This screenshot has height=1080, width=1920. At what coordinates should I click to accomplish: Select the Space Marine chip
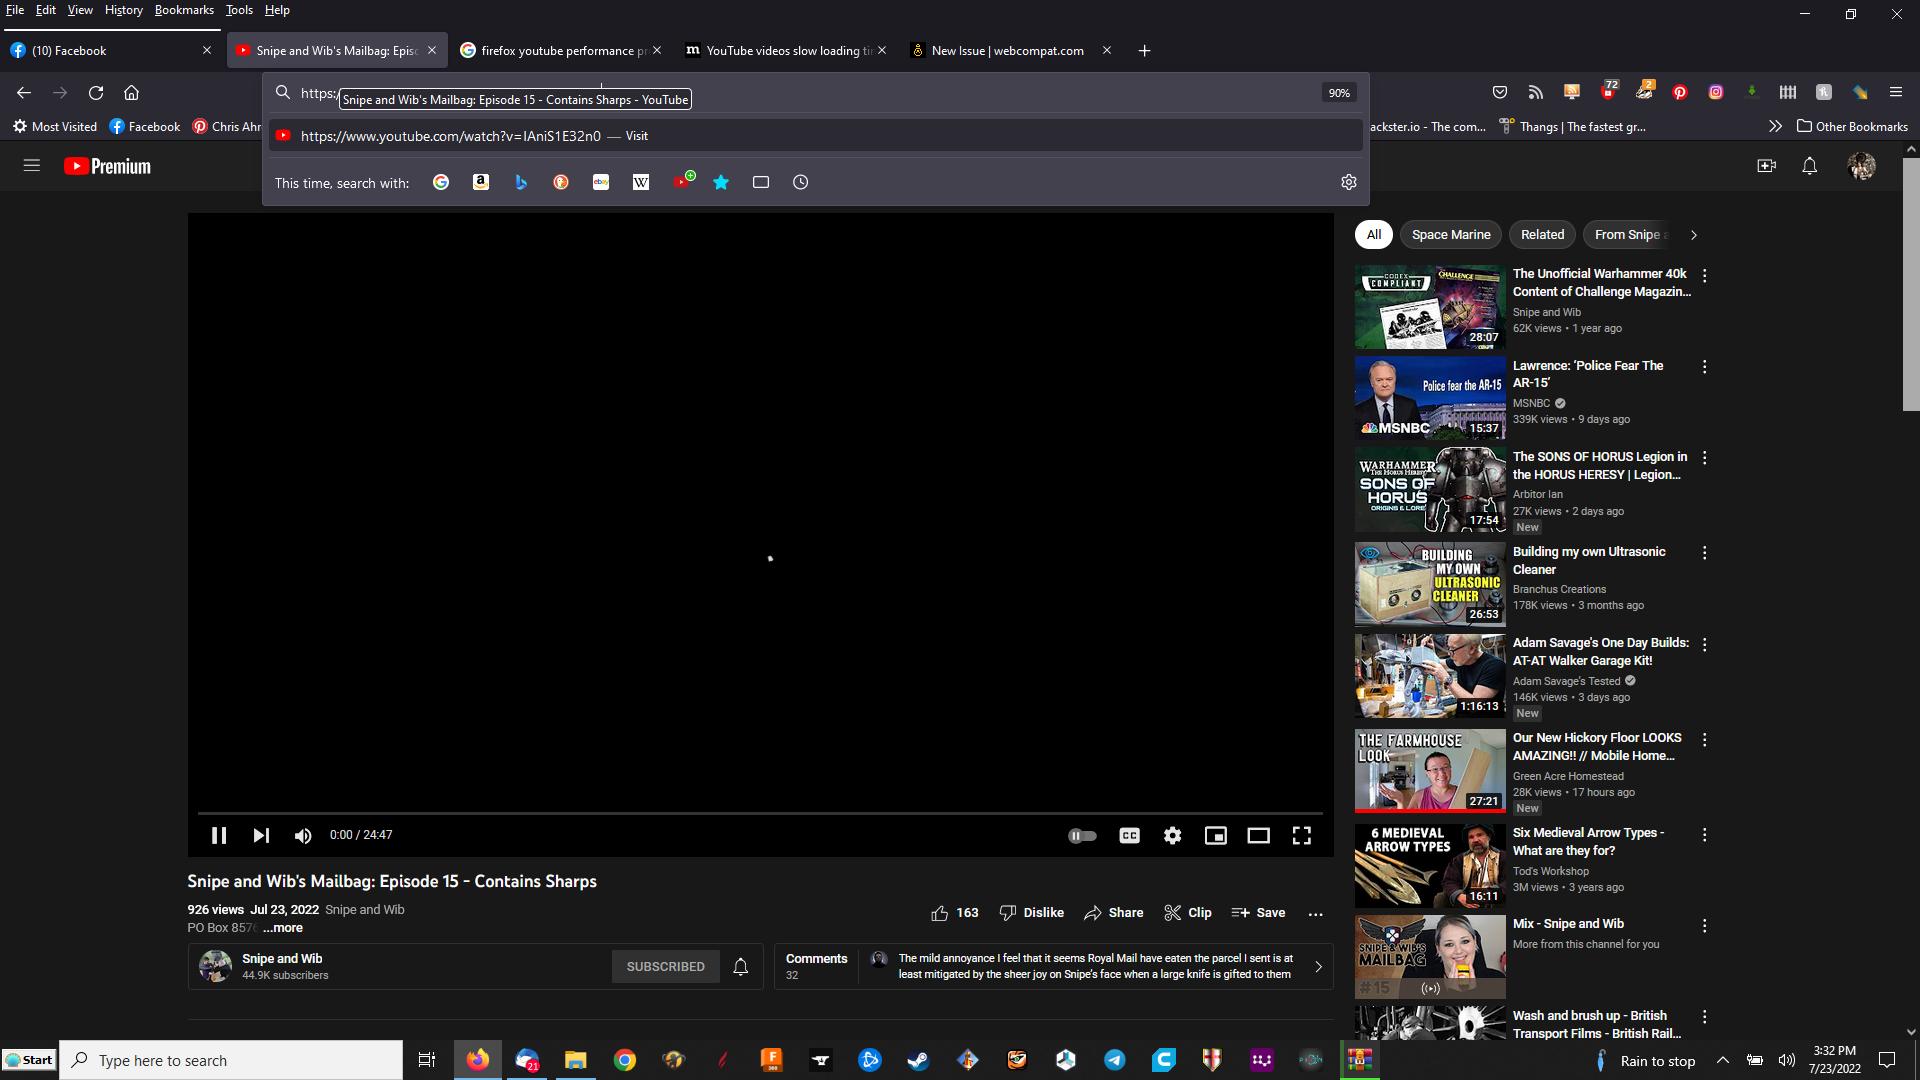click(x=1450, y=235)
